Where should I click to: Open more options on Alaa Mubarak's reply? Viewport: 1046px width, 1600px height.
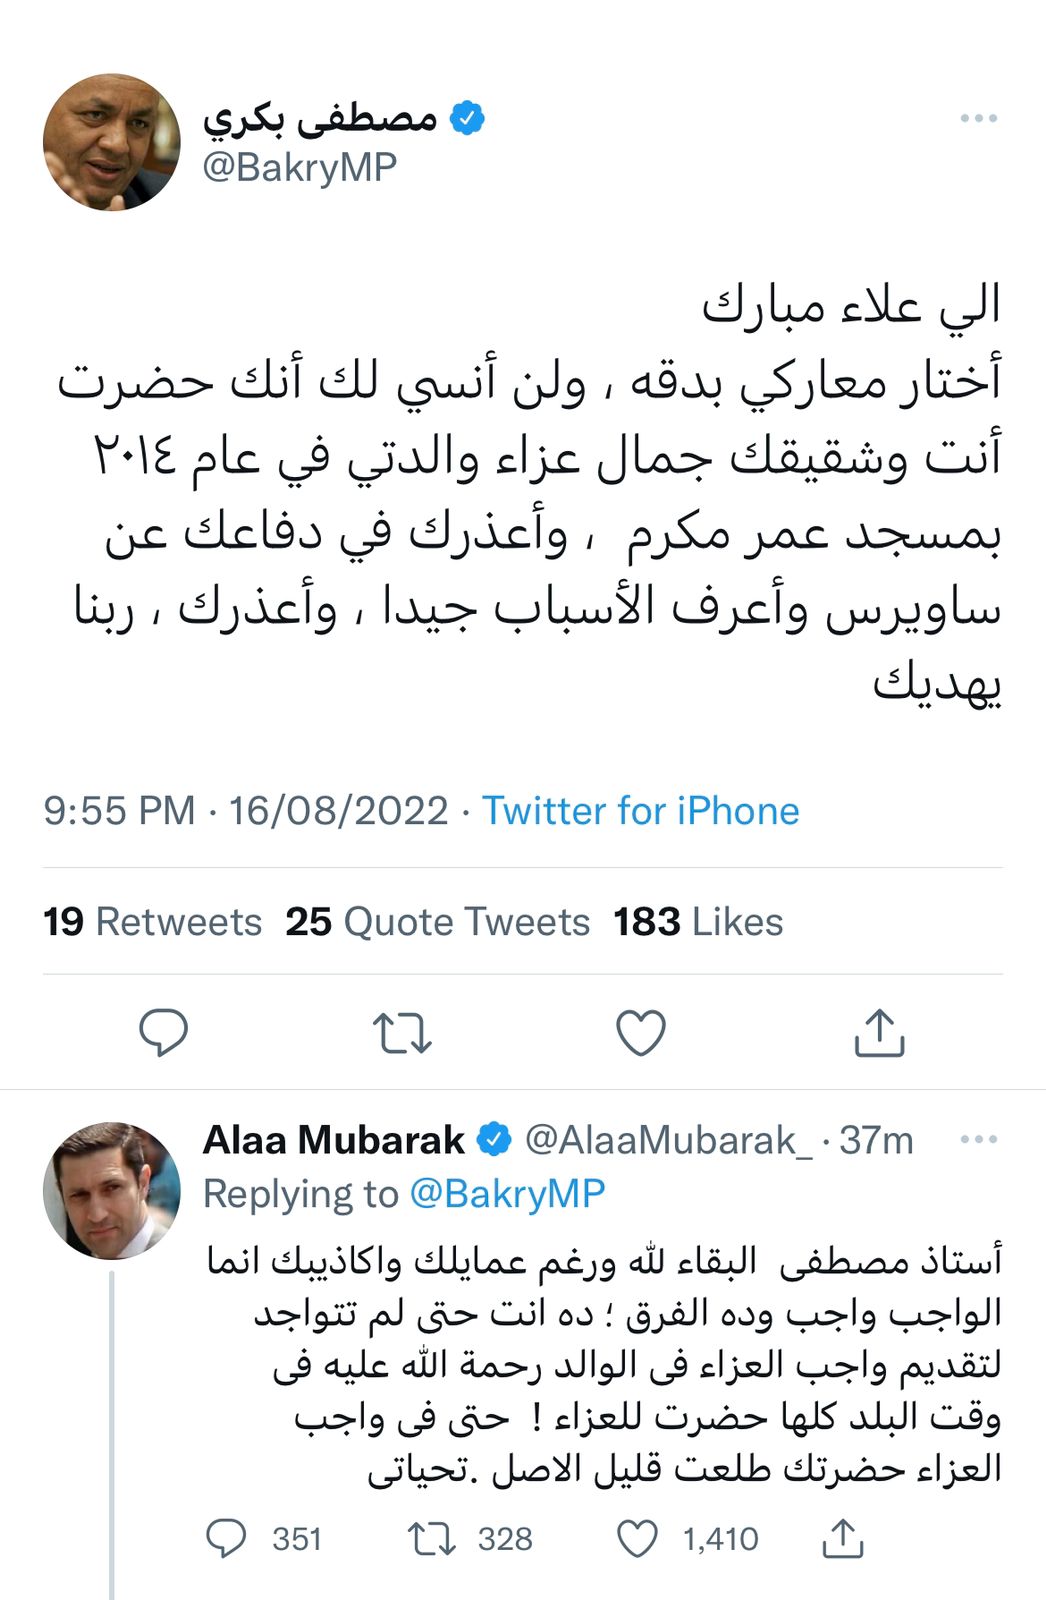(x=978, y=1140)
